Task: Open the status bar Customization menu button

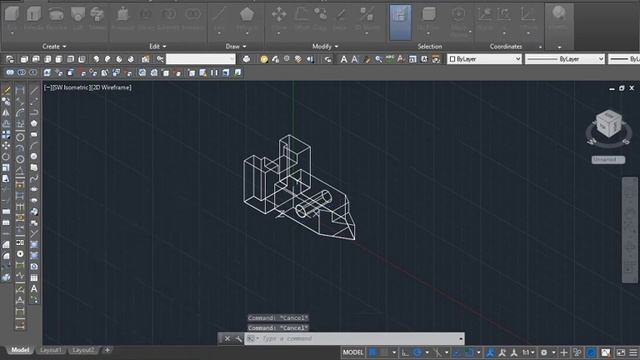Action: 633,352
